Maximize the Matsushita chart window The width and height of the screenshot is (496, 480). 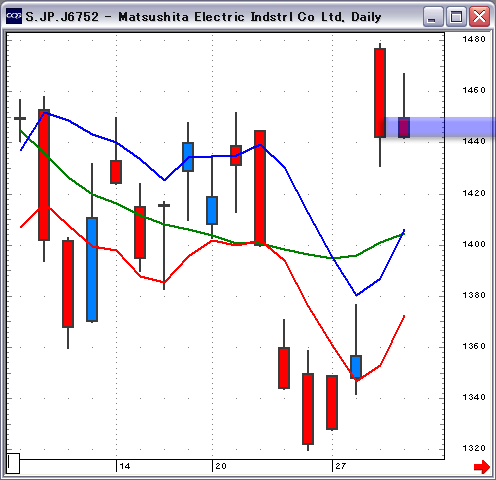pos(456,16)
